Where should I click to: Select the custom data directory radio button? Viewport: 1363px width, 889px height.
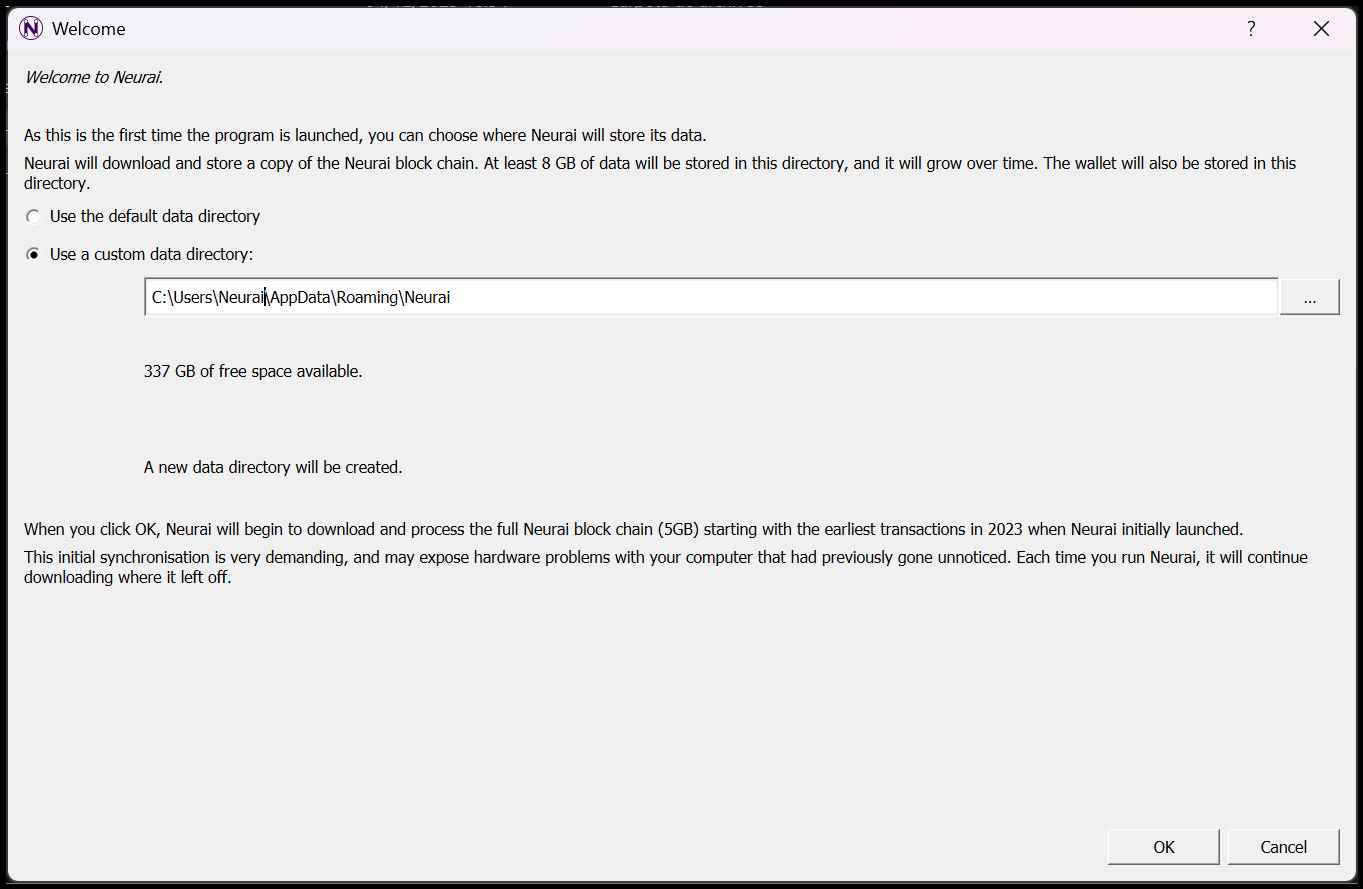point(34,255)
